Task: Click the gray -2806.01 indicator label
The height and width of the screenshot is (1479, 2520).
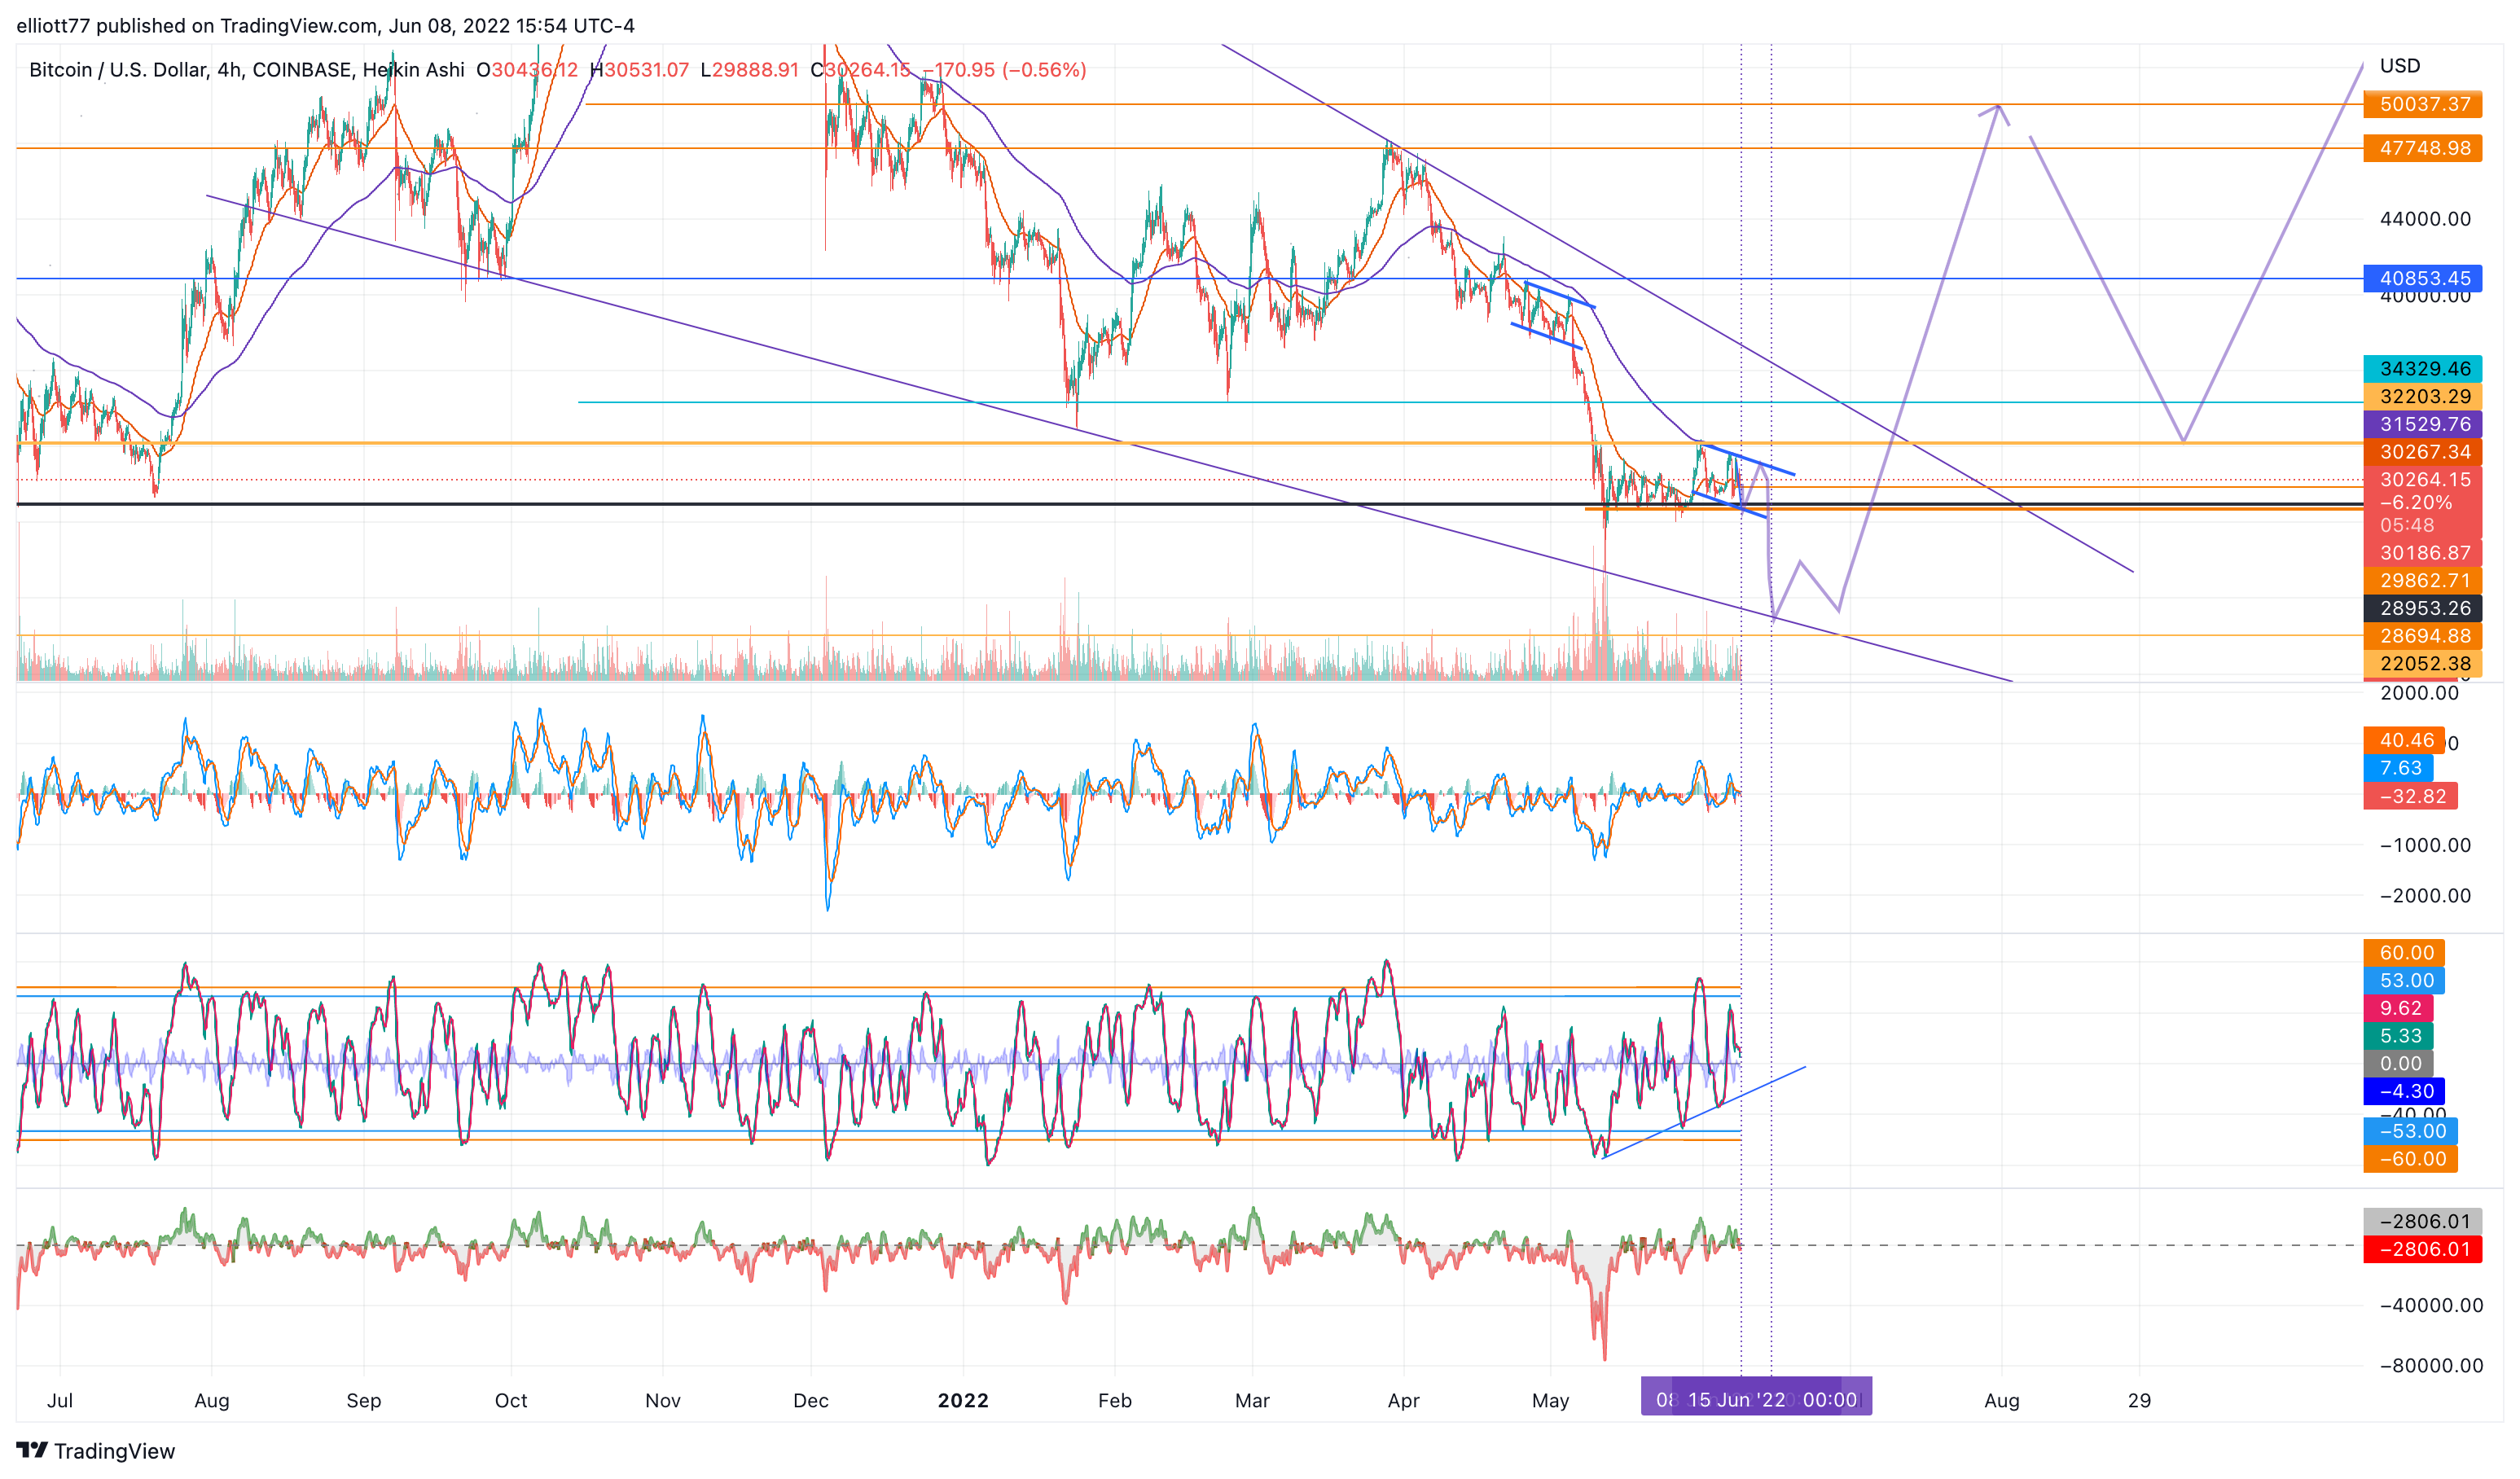Action: click(x=2423, y=1221)
